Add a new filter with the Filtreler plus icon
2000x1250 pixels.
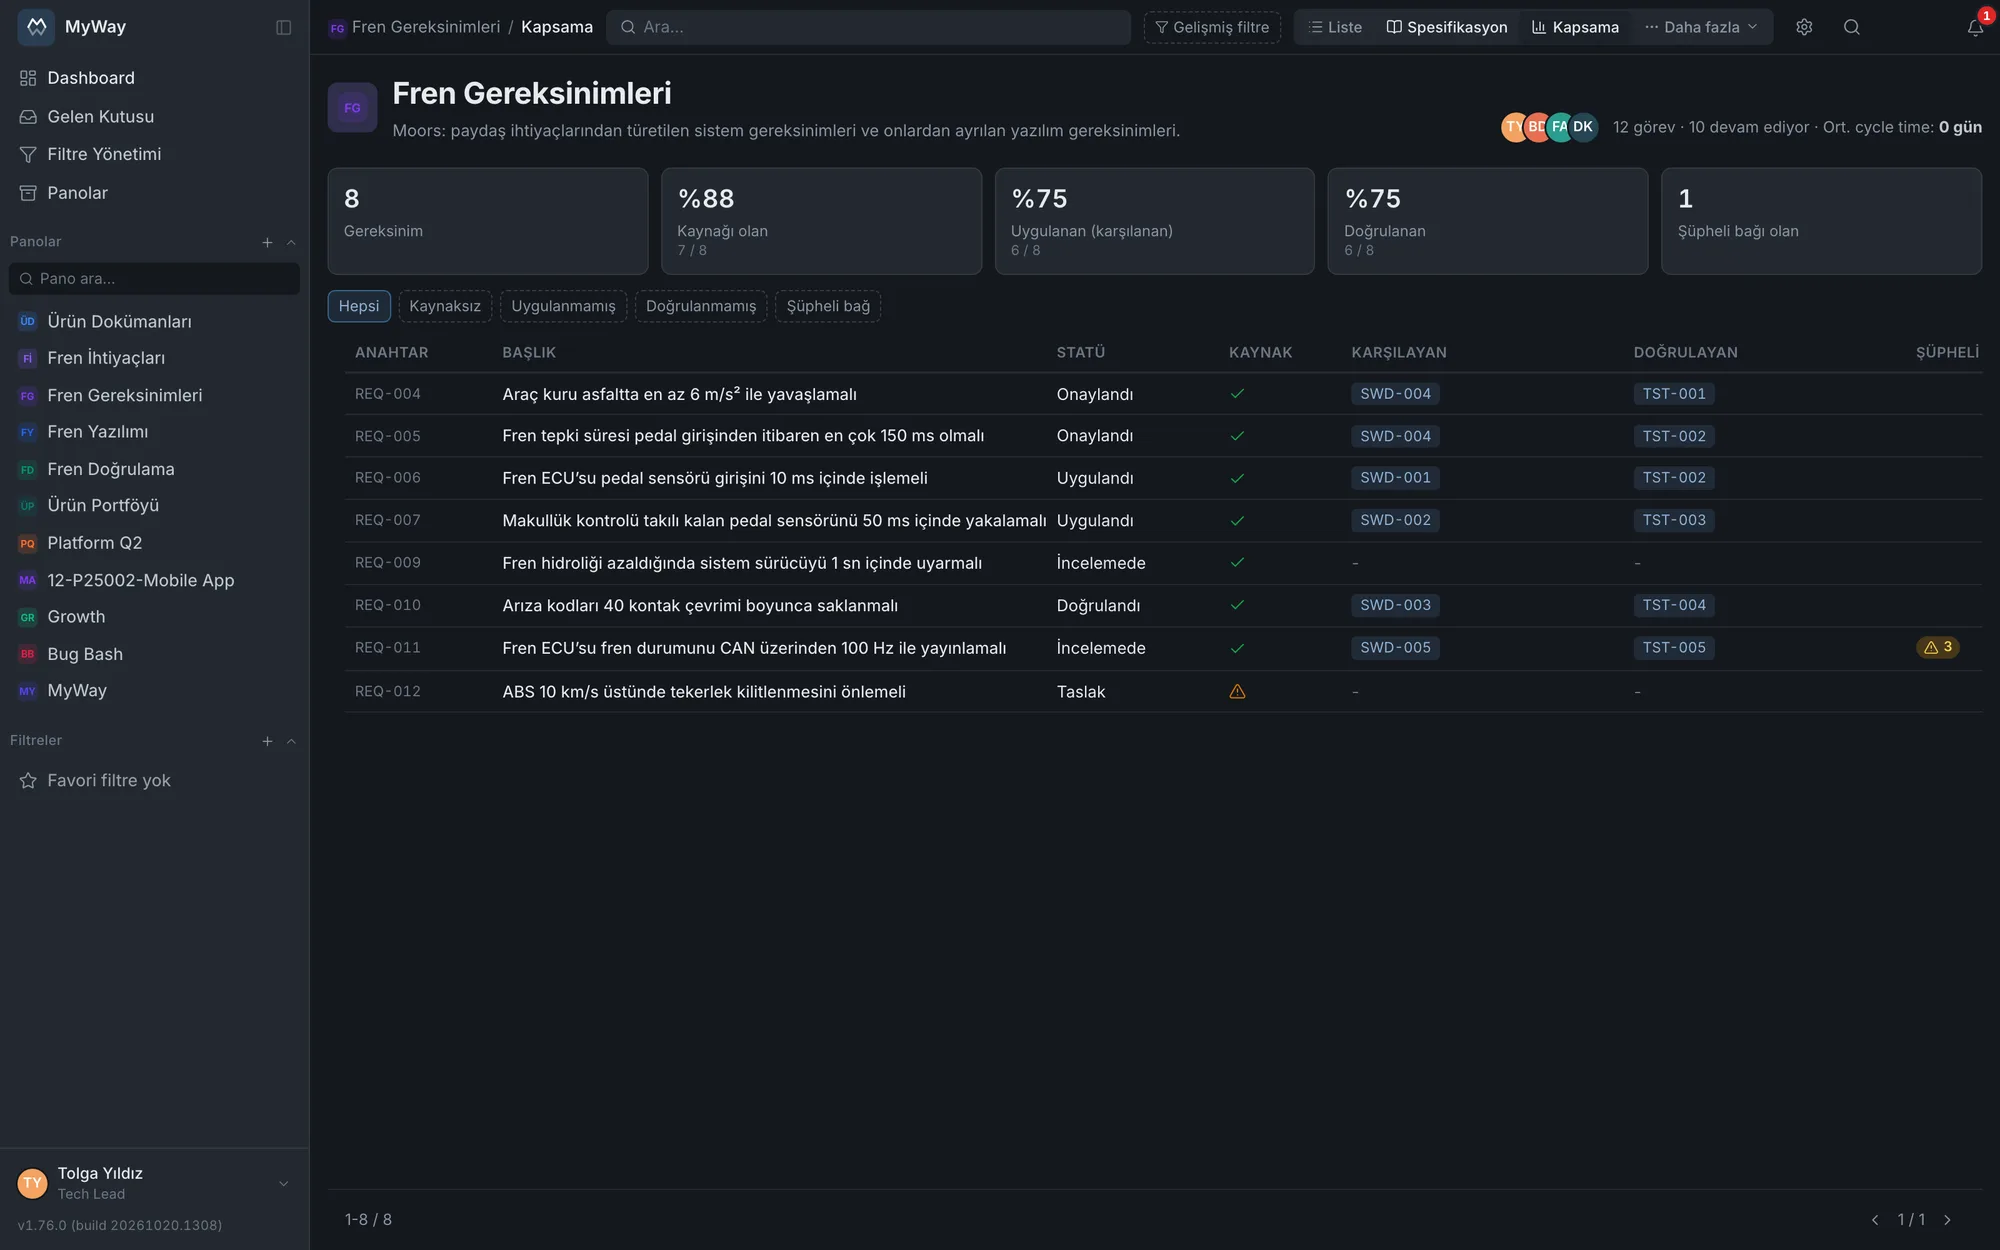point(267,741)
